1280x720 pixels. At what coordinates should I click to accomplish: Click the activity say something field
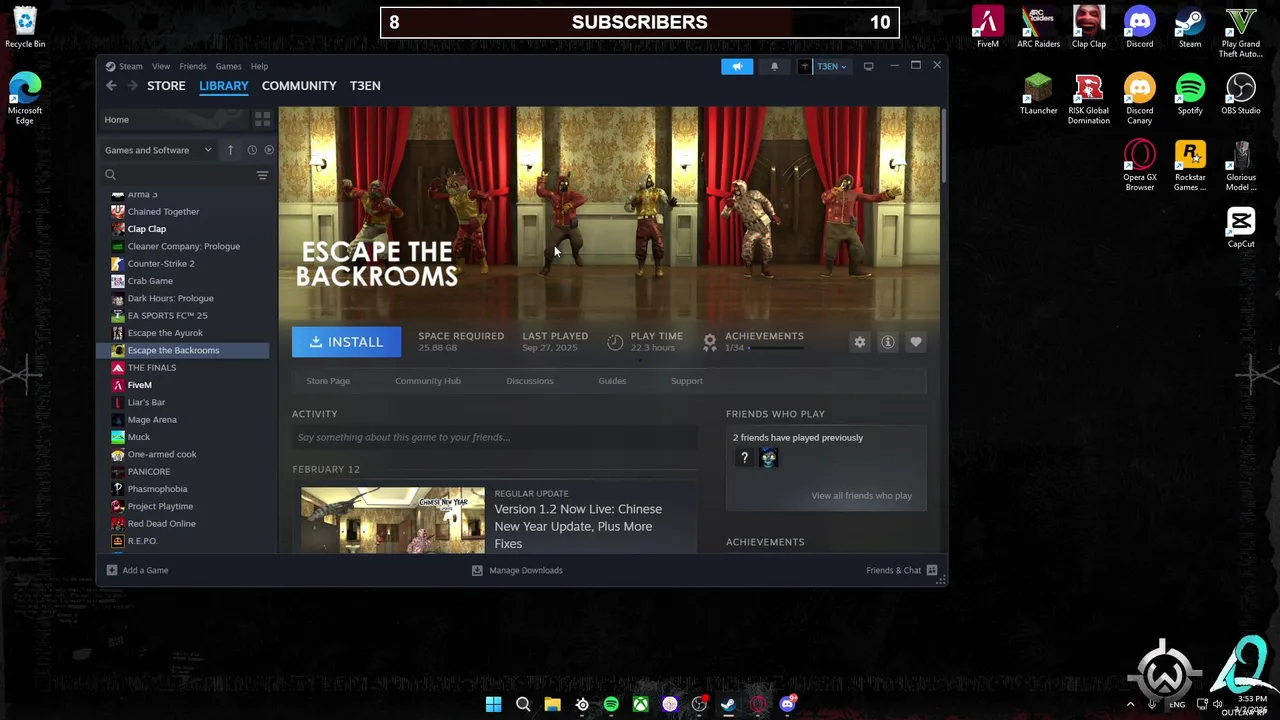coord(494,437)
